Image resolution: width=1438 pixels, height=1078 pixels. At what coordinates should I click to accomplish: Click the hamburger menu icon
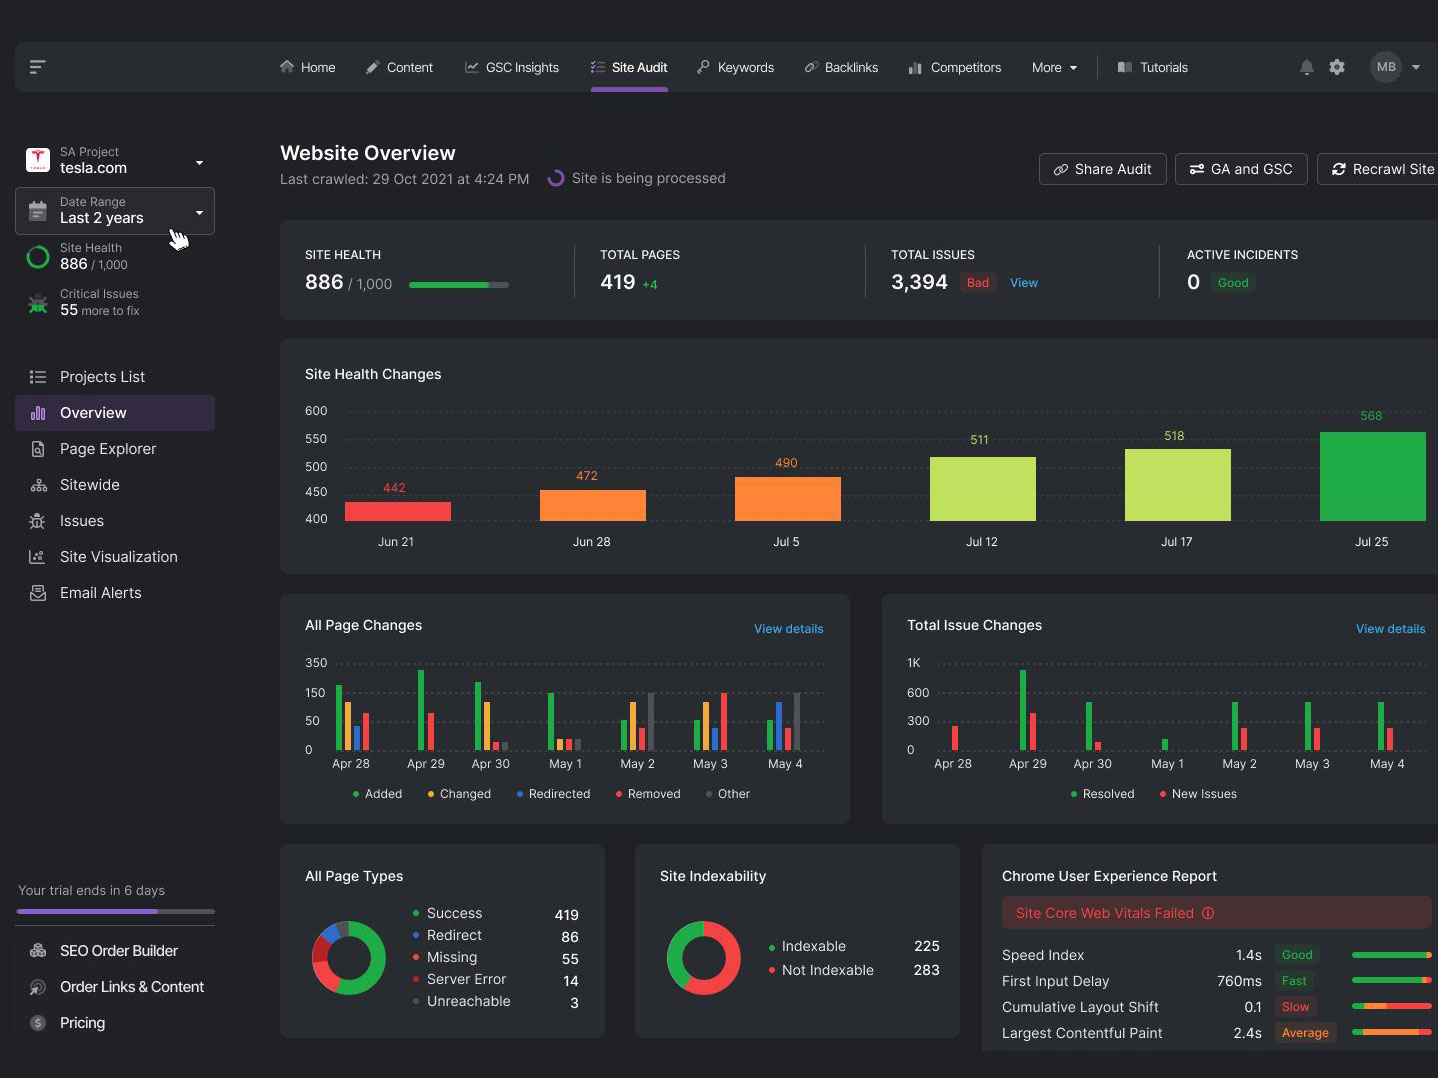[x=38, y=67]
